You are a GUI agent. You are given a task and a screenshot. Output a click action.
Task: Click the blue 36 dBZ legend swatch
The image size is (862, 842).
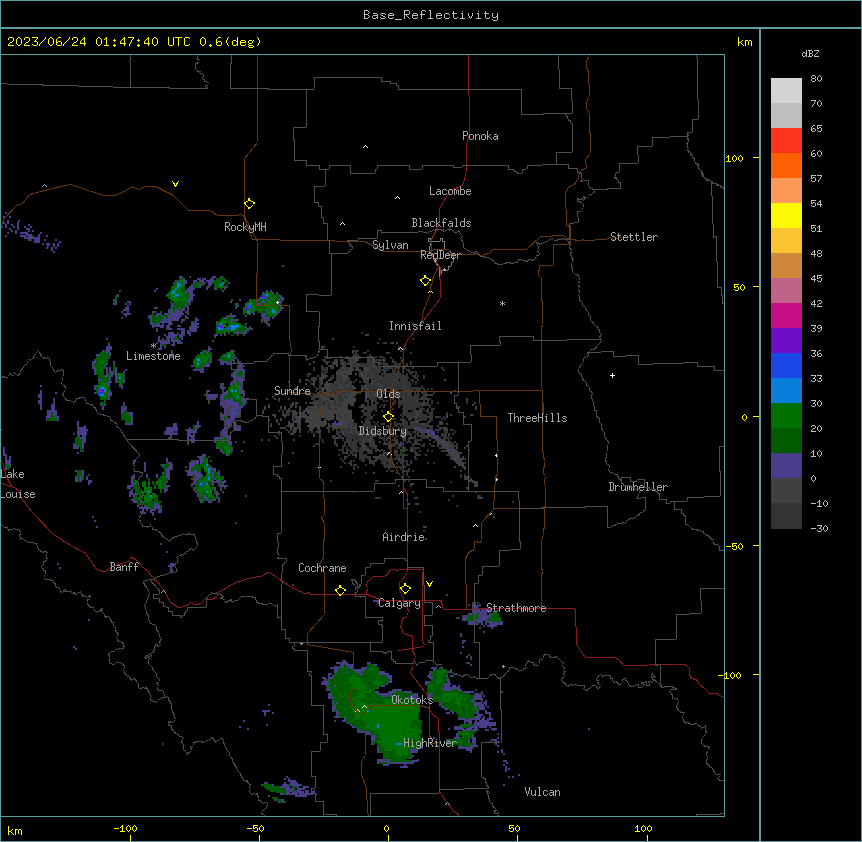point(786,365)
